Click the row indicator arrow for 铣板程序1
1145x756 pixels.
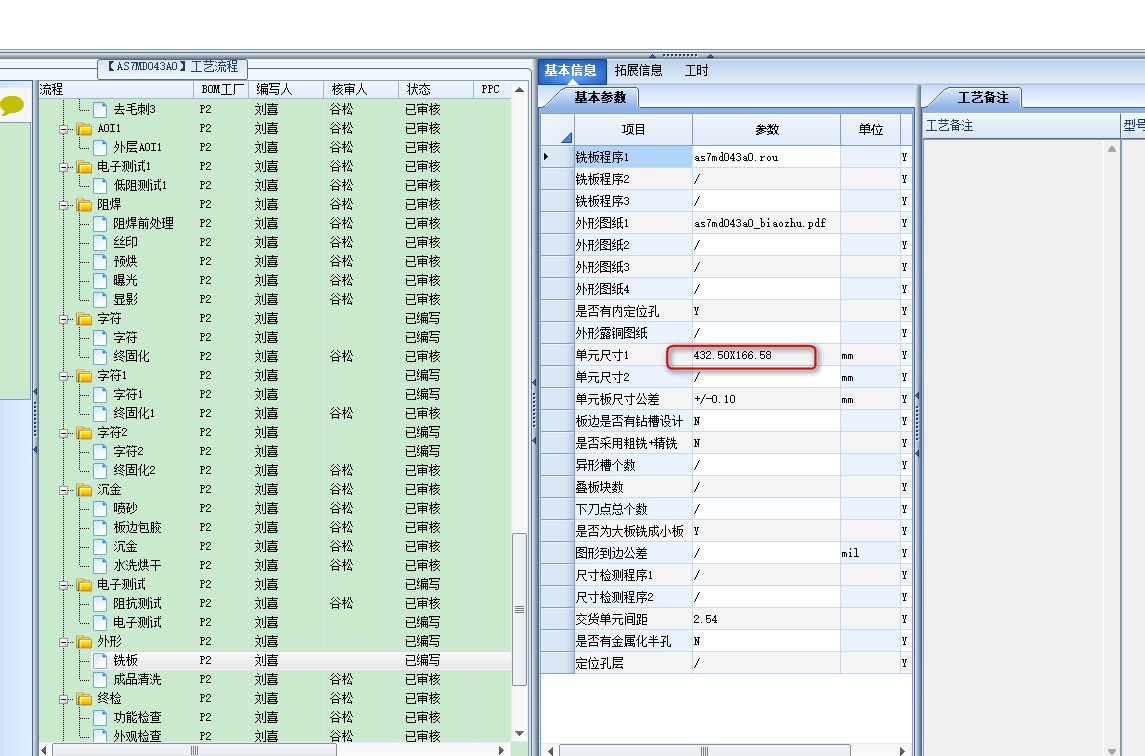point(546,156)
